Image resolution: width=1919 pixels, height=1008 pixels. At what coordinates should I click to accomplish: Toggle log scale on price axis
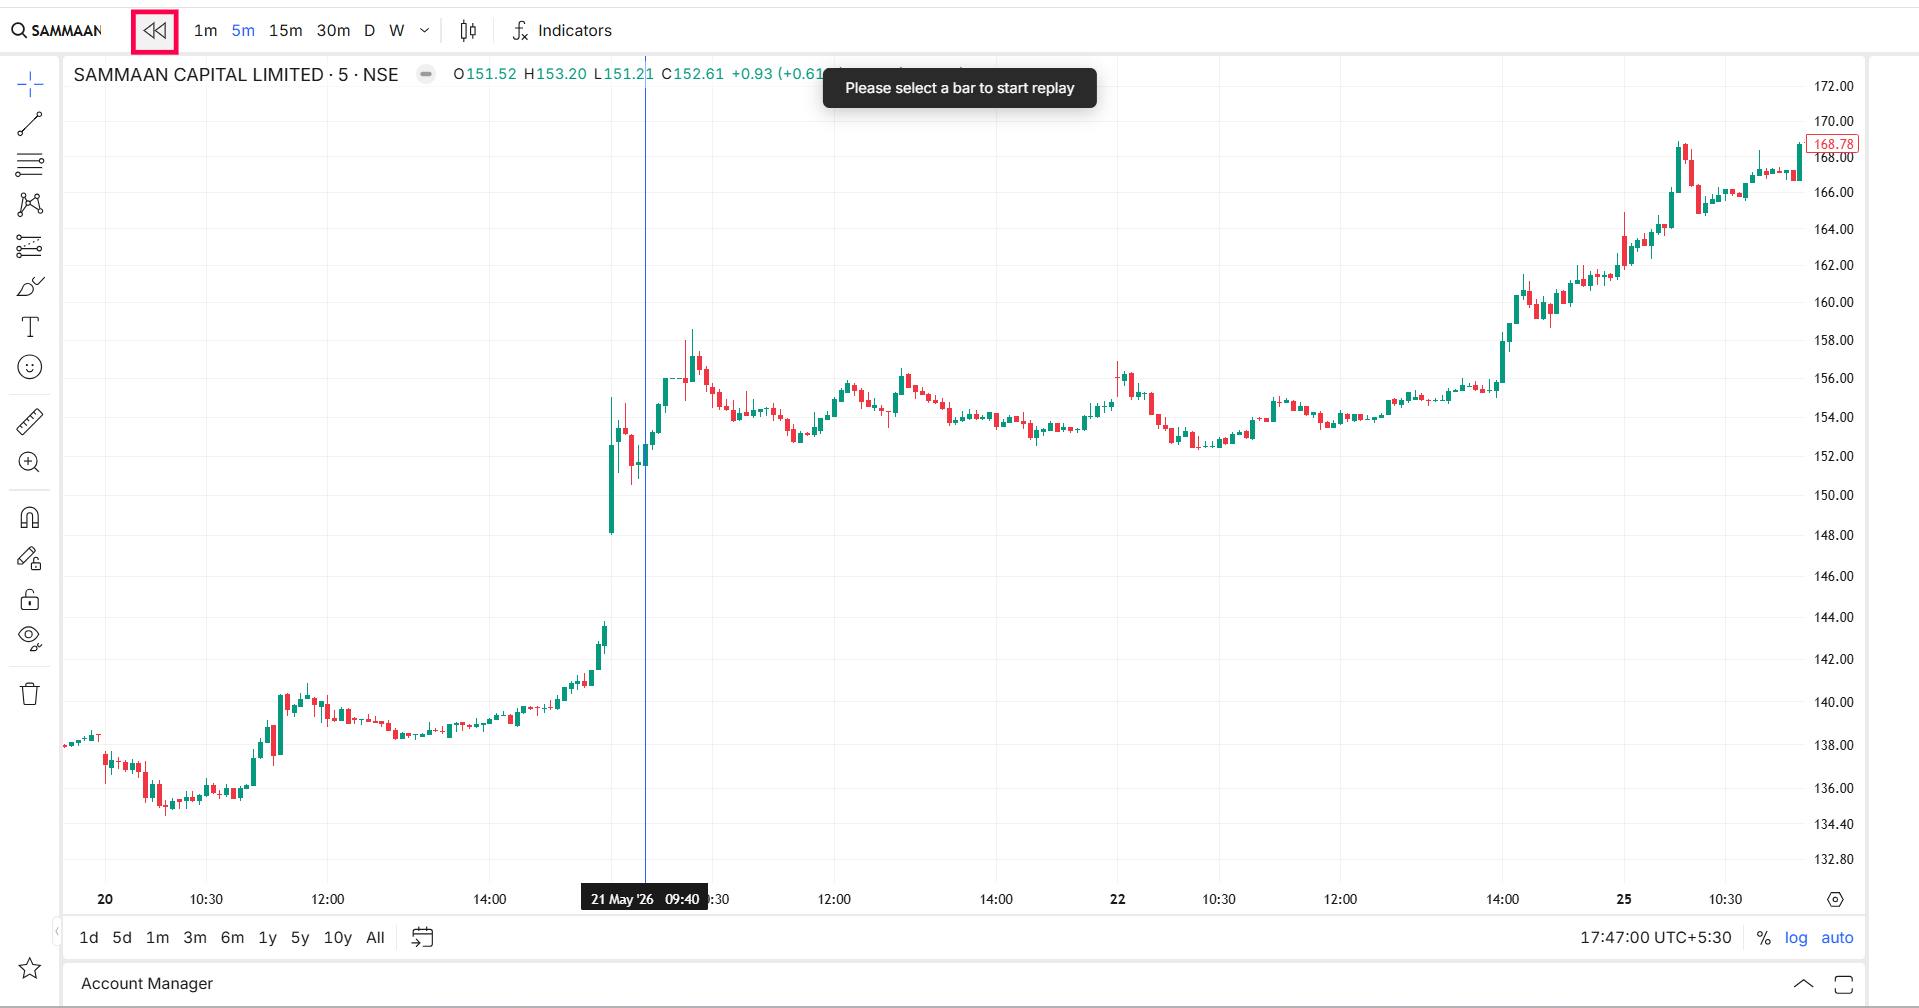pyautogui.click(x=1796, y=938)
